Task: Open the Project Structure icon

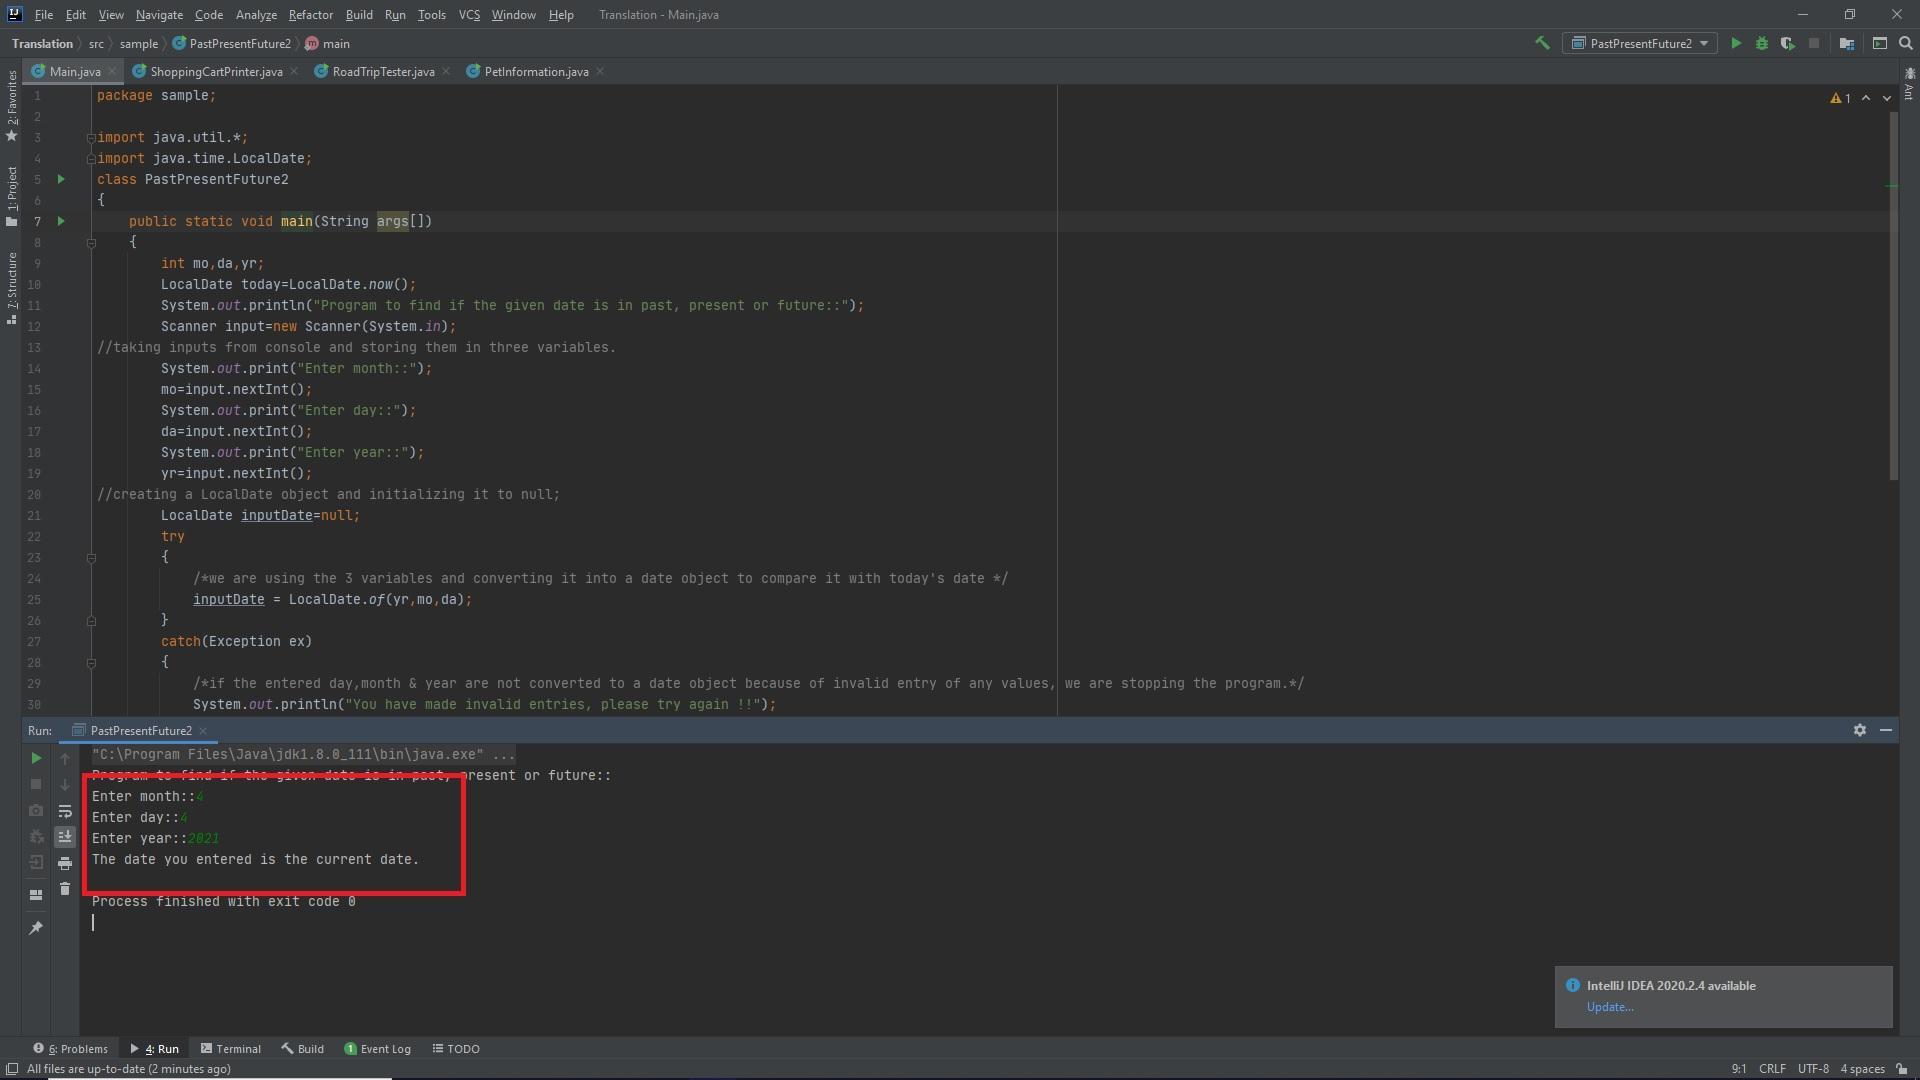Action: tap(1847, 43)
